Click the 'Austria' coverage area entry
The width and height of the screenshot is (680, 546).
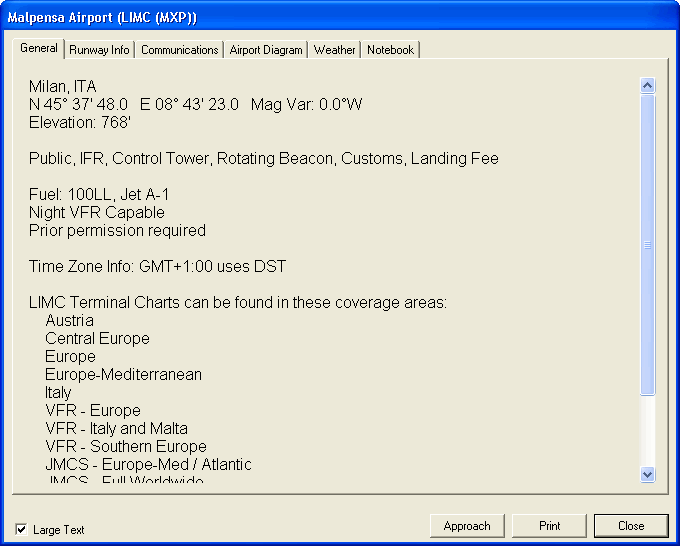point(69,320)
